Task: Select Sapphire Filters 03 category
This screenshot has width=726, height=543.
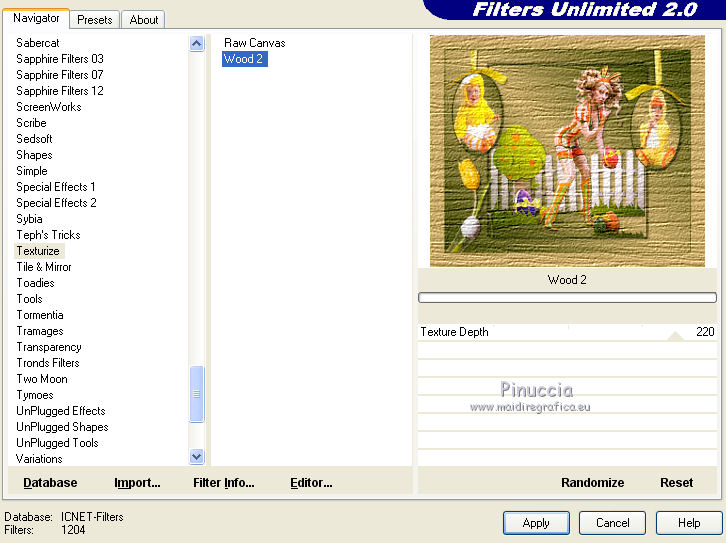Action: pyautogui.click(x=60, y=59)
